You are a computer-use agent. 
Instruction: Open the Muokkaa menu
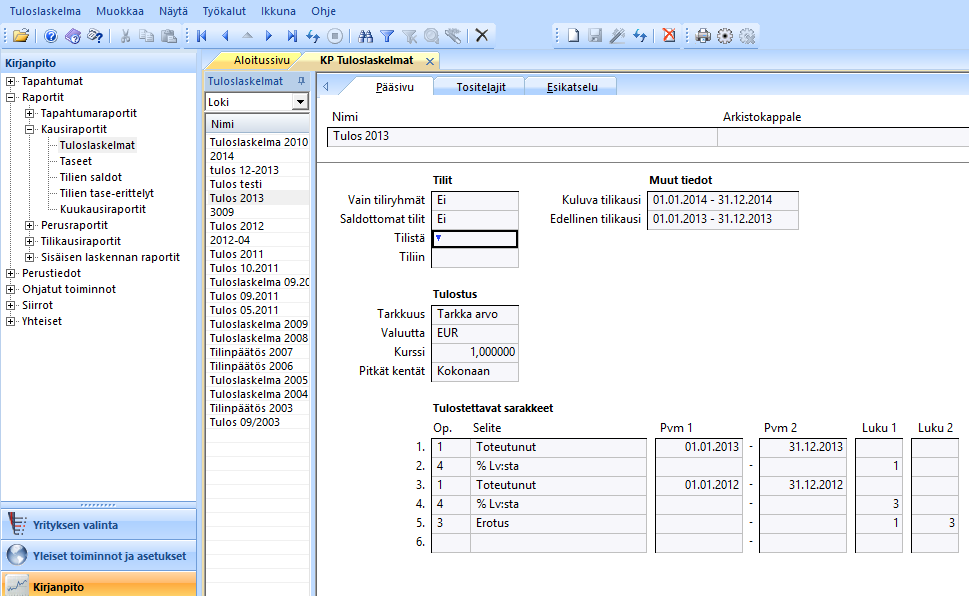(120, 11)
